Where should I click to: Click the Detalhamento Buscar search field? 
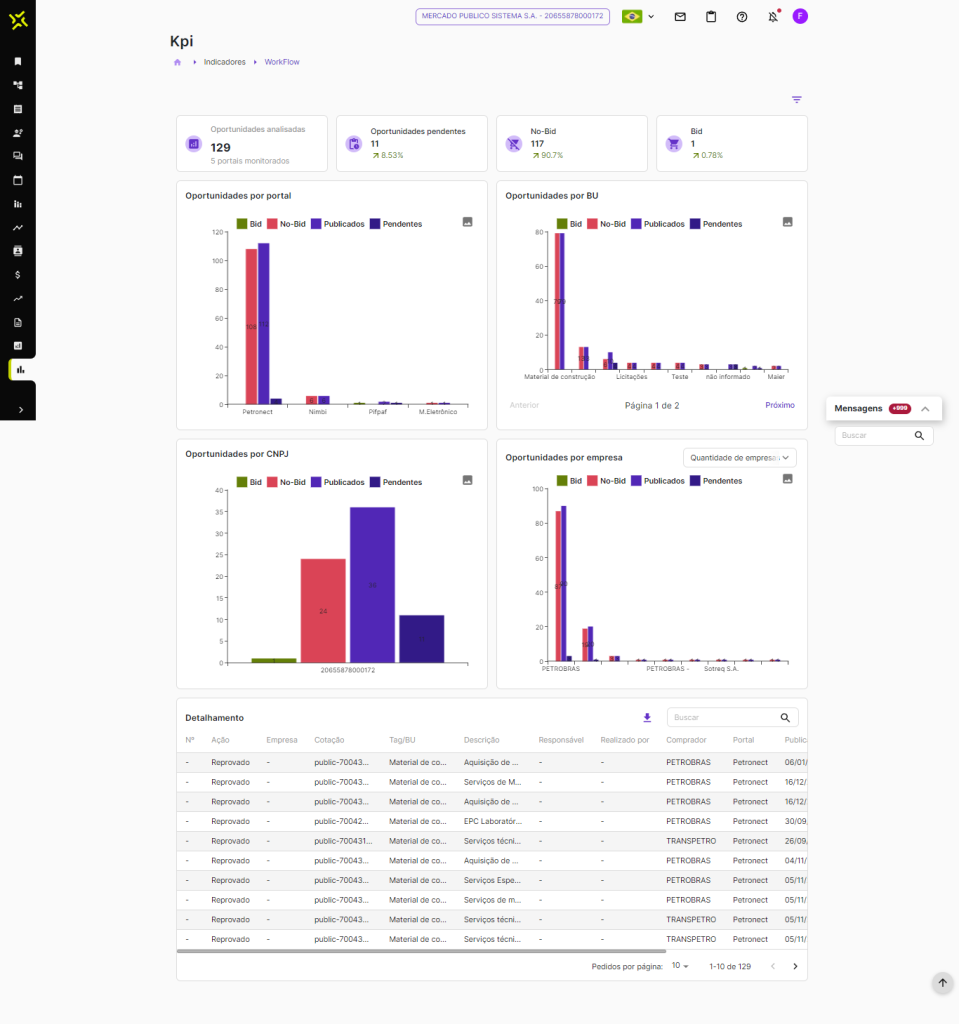724,717
